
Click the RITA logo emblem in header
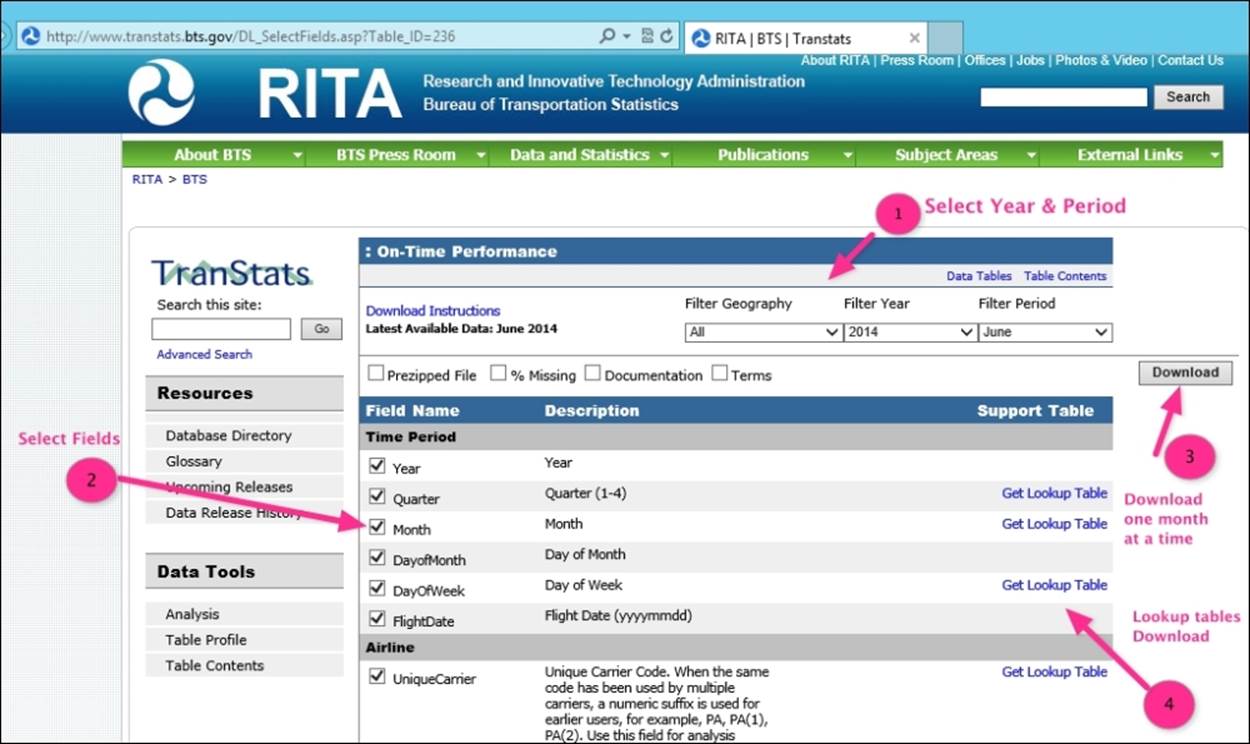tap(161, 92)
